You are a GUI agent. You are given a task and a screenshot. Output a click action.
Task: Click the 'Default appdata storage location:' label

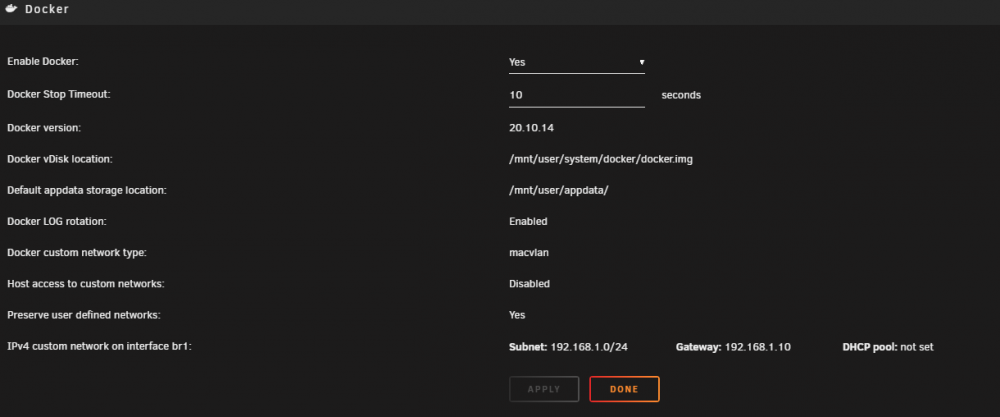87,190
